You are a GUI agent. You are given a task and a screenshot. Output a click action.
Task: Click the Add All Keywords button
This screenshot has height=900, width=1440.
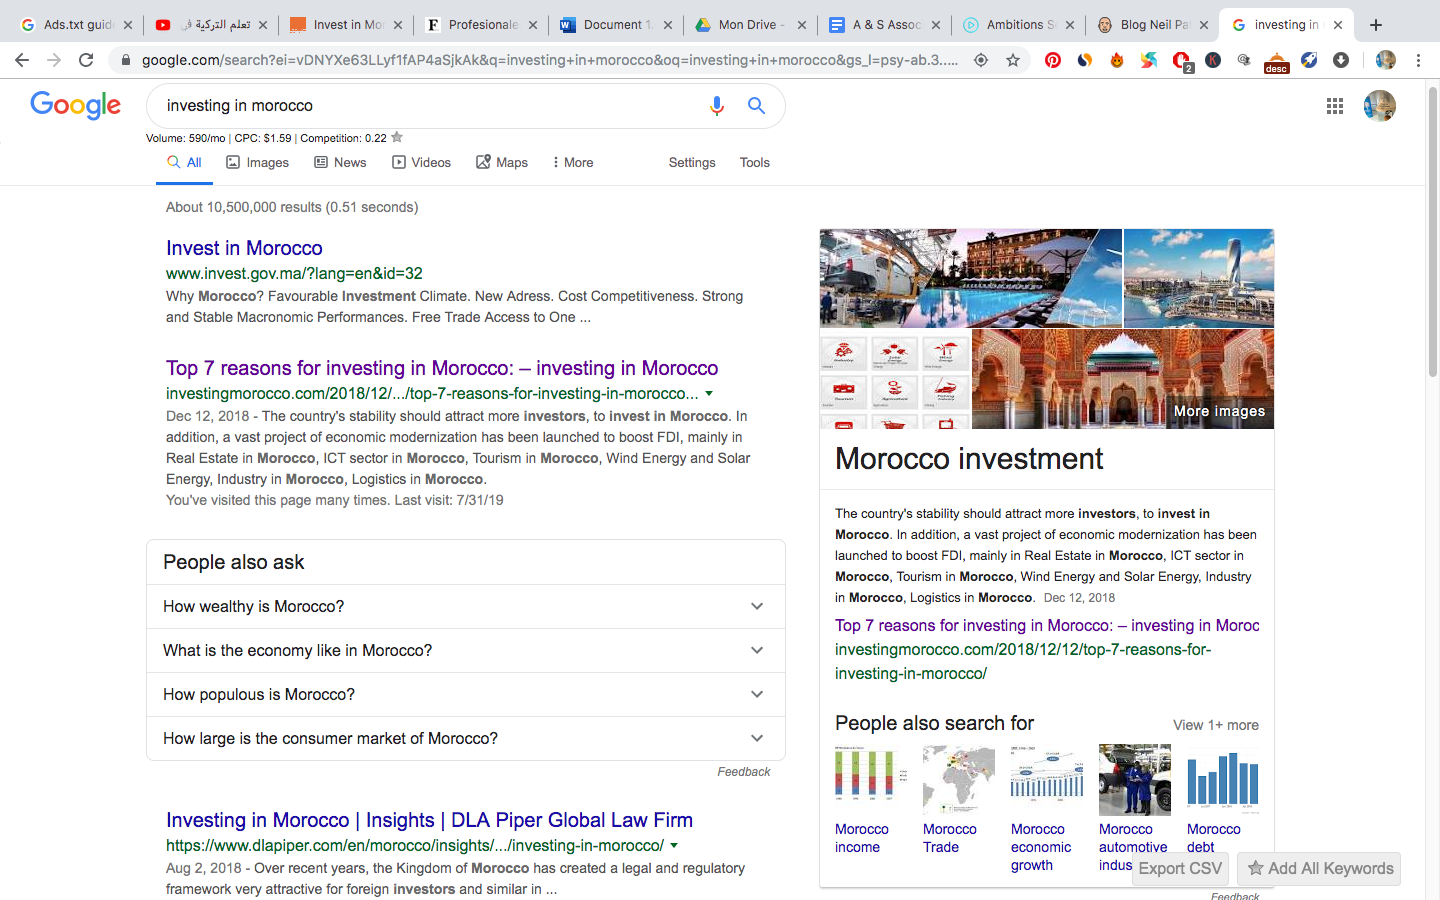pos(1319,869)
